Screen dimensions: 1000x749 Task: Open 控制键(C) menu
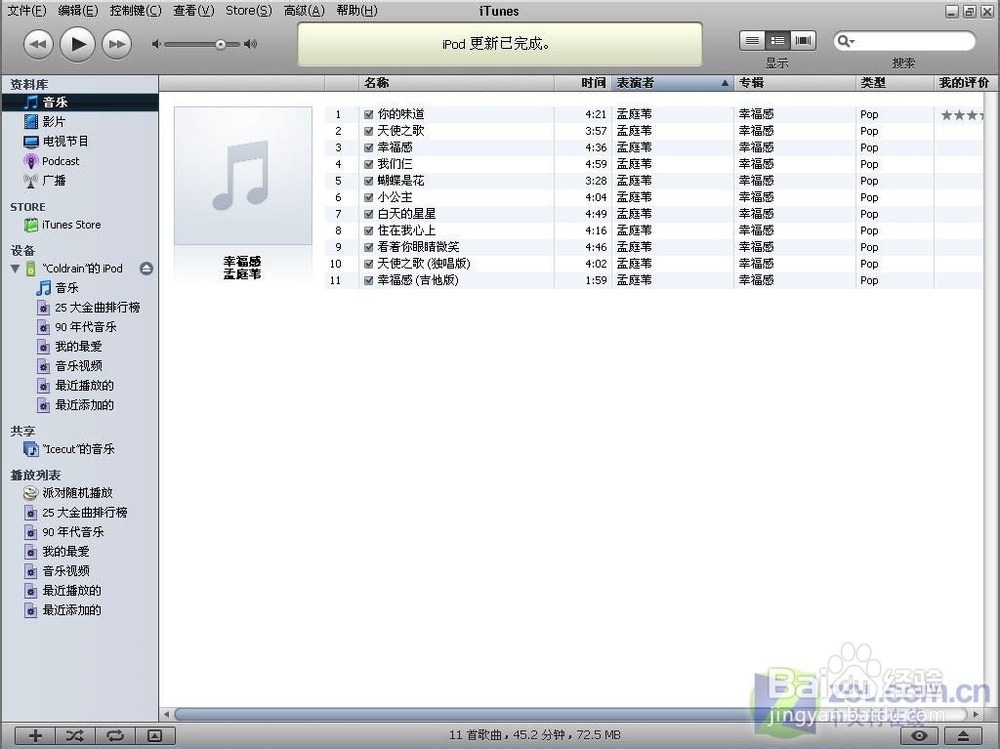135,11
